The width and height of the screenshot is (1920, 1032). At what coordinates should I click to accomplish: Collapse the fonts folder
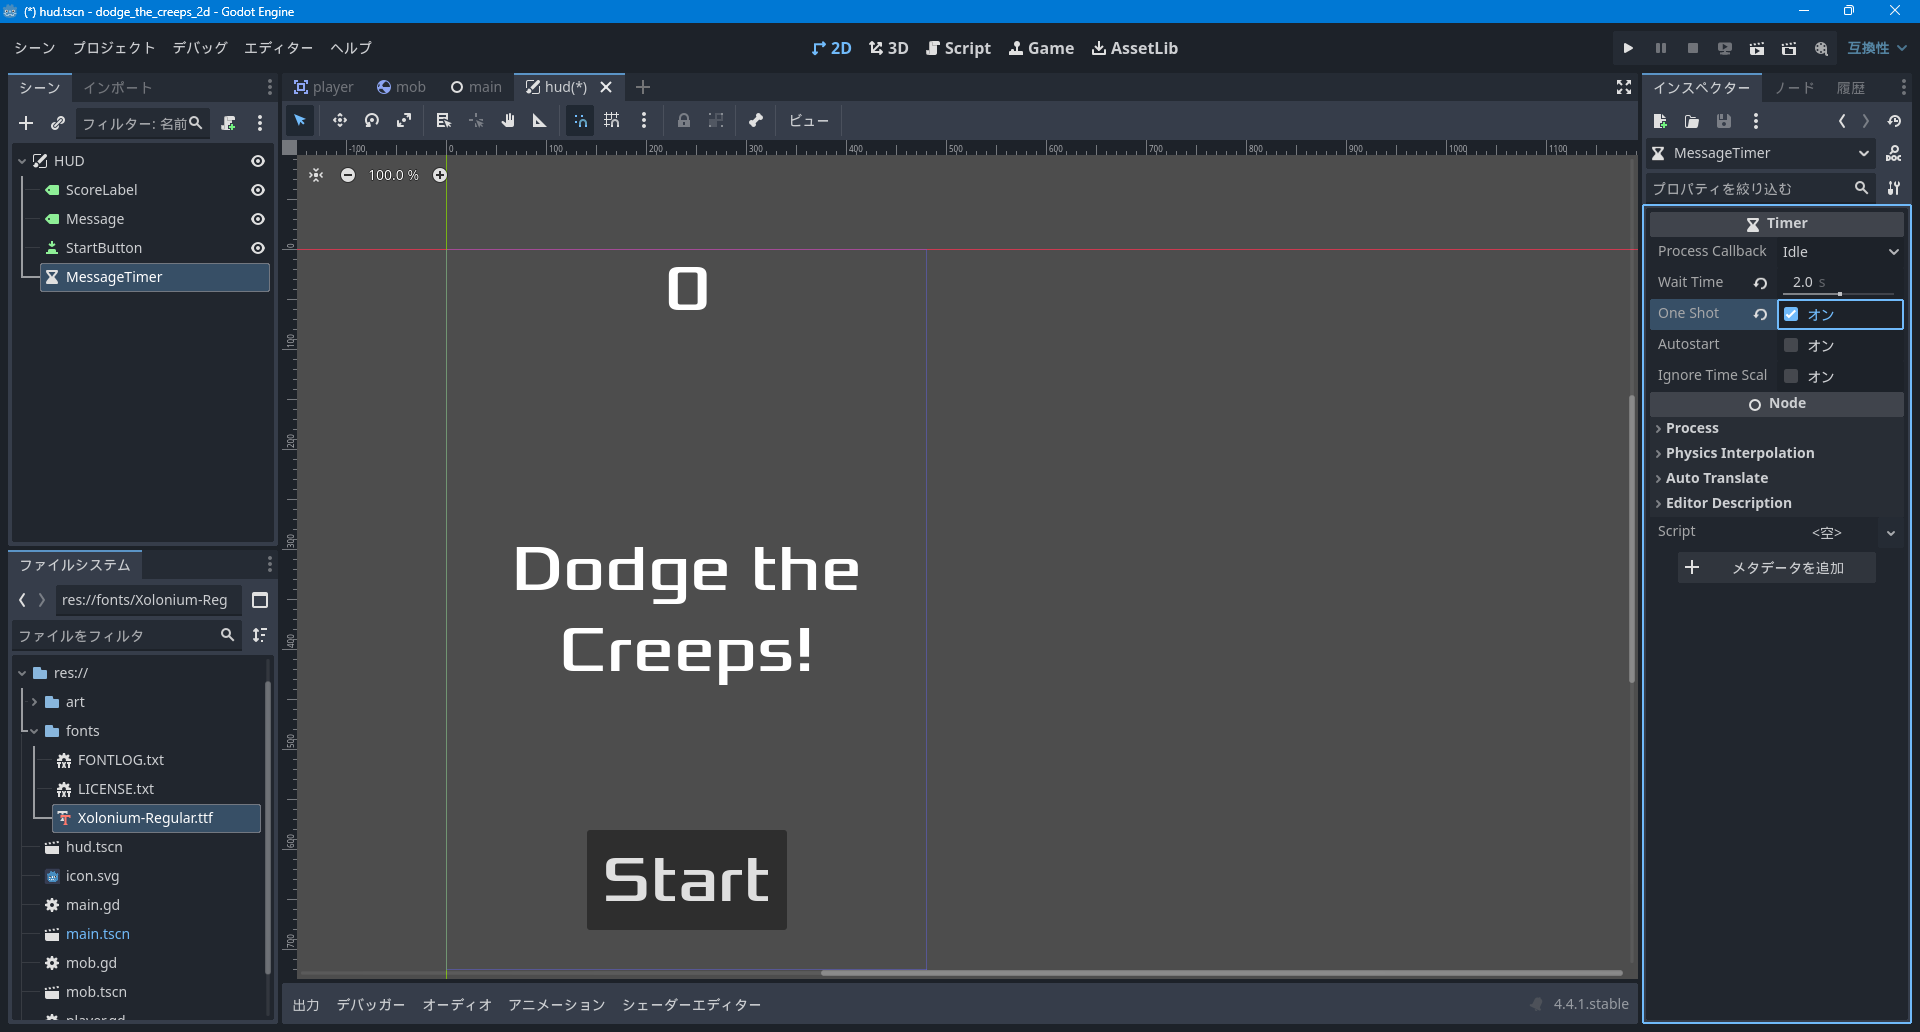click(34, 731)
